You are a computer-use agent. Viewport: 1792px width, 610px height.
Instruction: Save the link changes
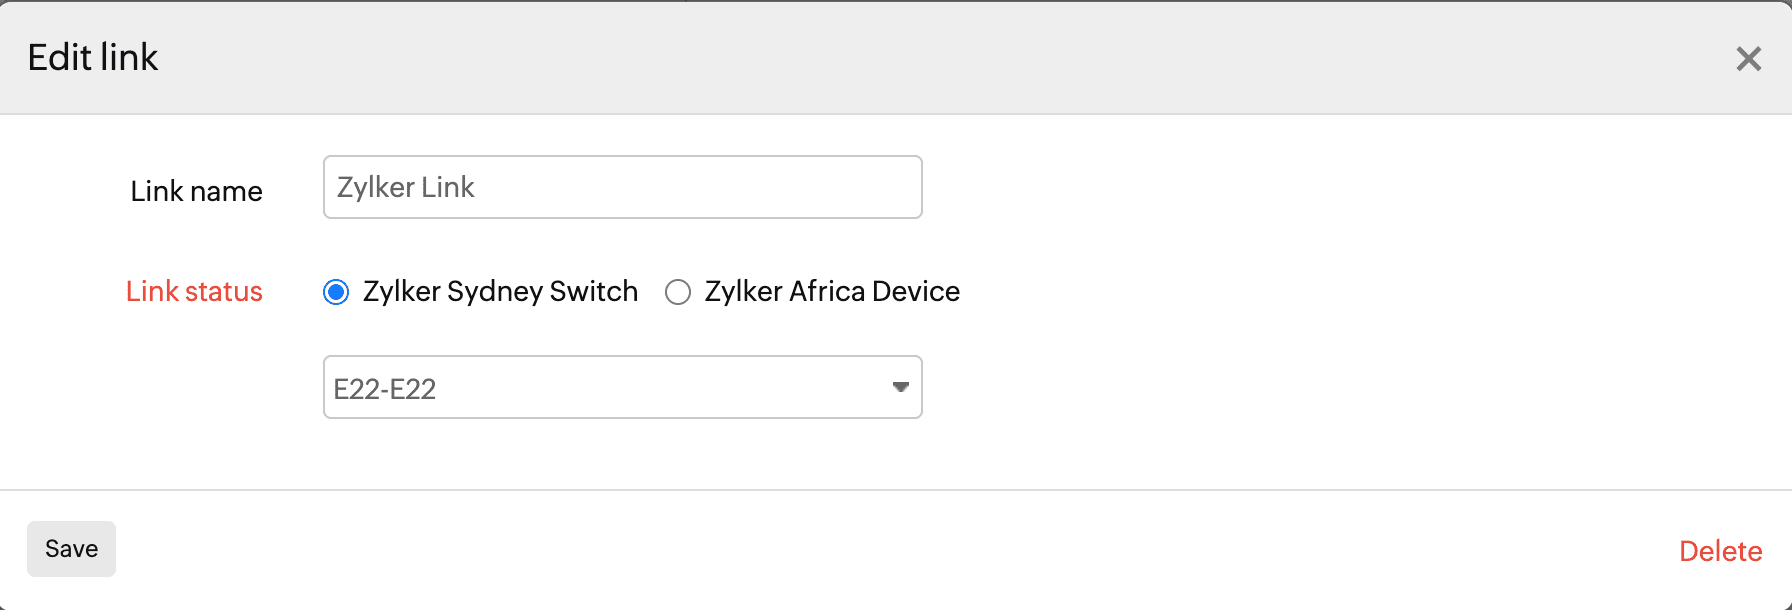[71, 549]
